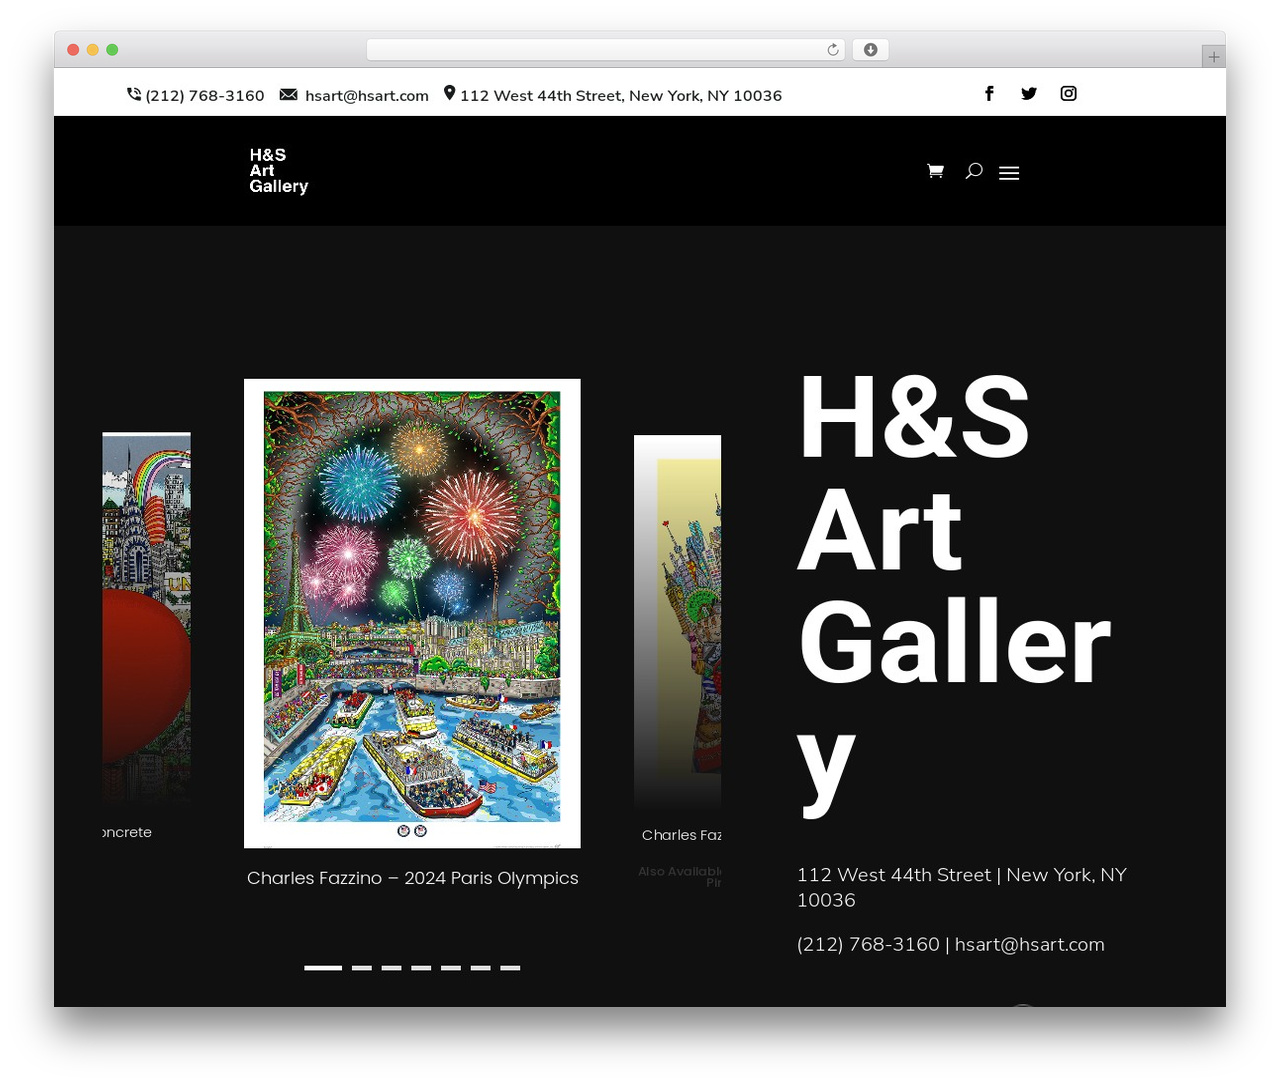Expand the hamburger navigation menu
The image size is (1280, 1084).
[x=1009, y=173]
